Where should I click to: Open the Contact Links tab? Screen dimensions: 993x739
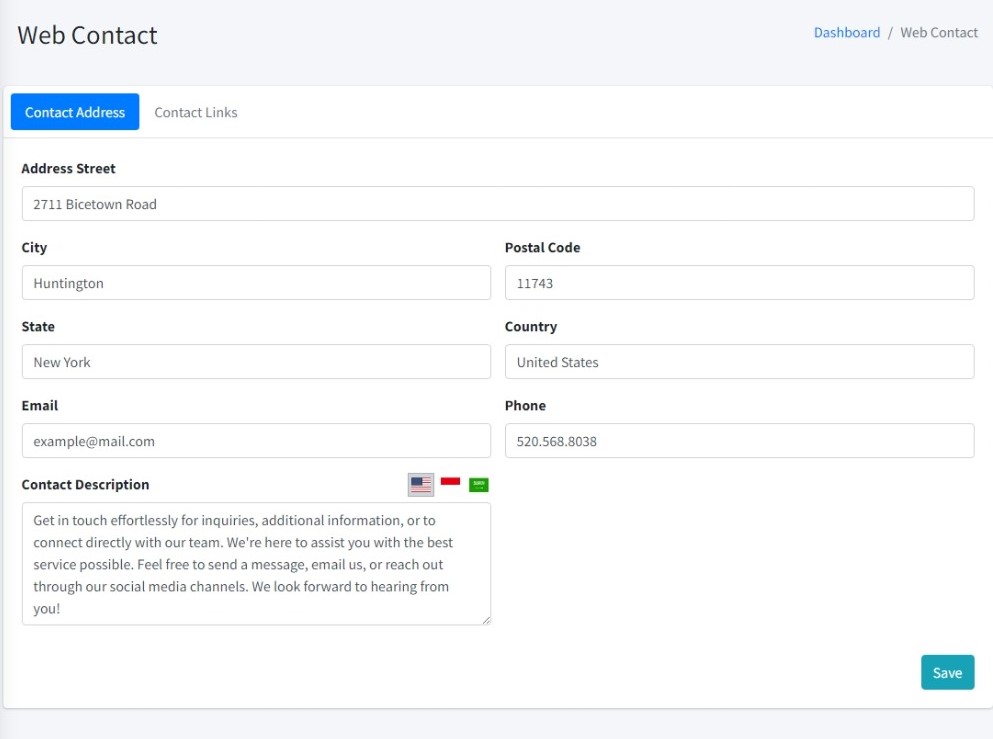(196, 112)
